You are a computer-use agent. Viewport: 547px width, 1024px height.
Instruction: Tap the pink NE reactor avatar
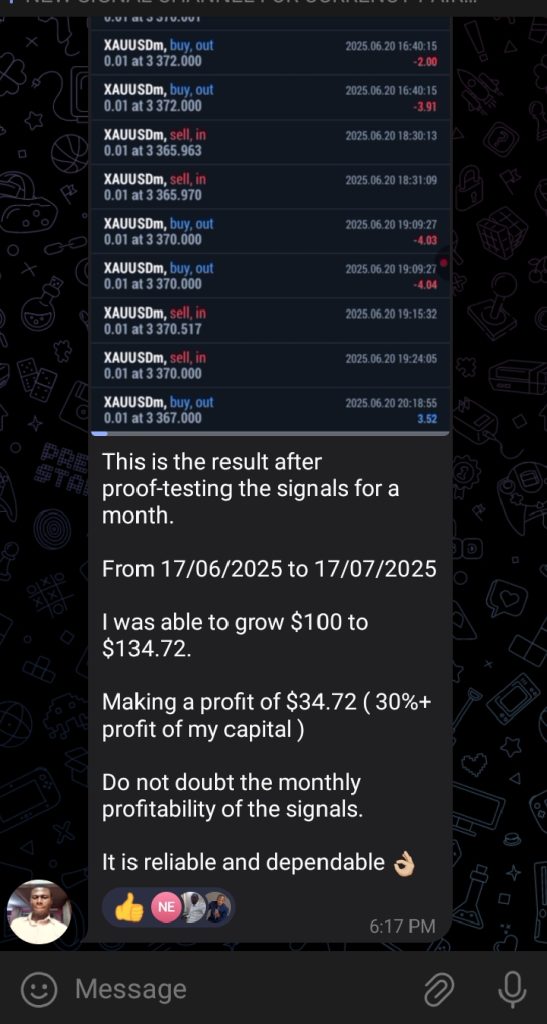(x=166, y=907)
